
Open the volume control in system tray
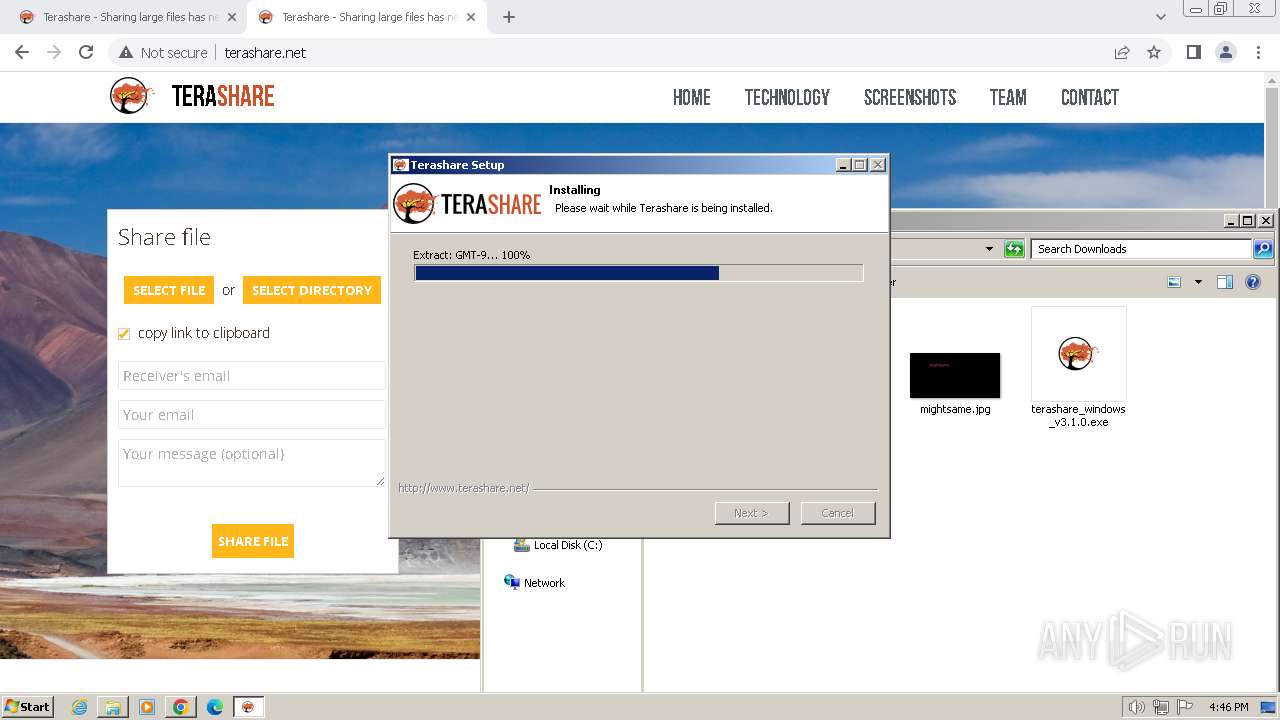coord(1136,707)
